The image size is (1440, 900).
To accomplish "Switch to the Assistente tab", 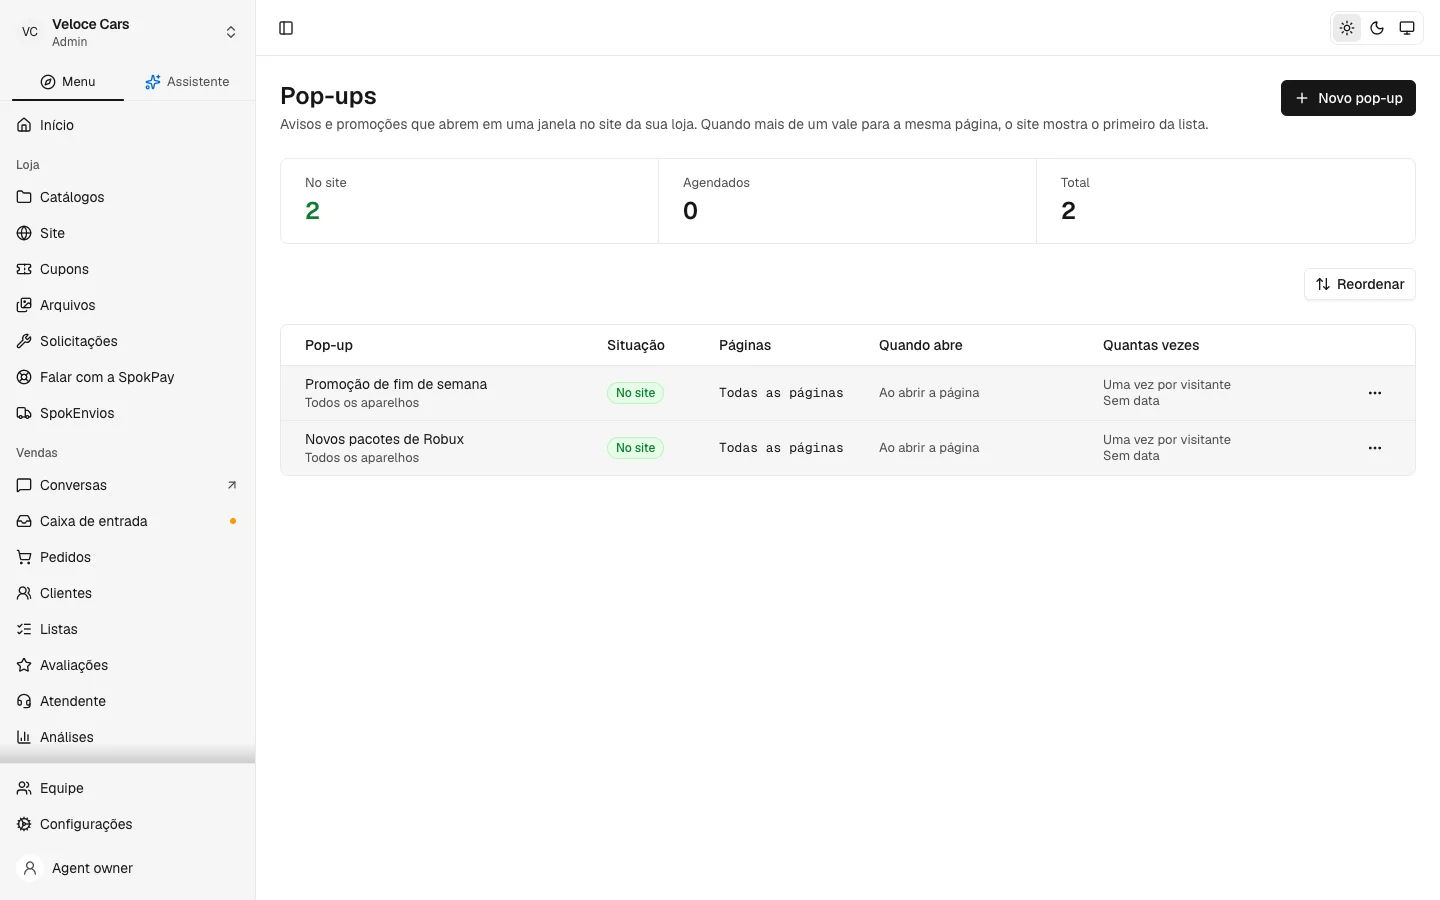I will coord(187,82).
